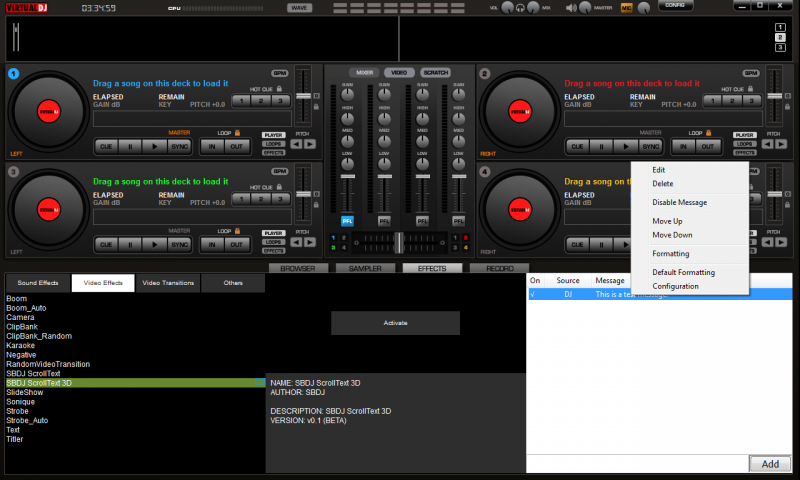800x480 pixels.
Task: Click SYNC on deck 2
Action: [651, 147]
